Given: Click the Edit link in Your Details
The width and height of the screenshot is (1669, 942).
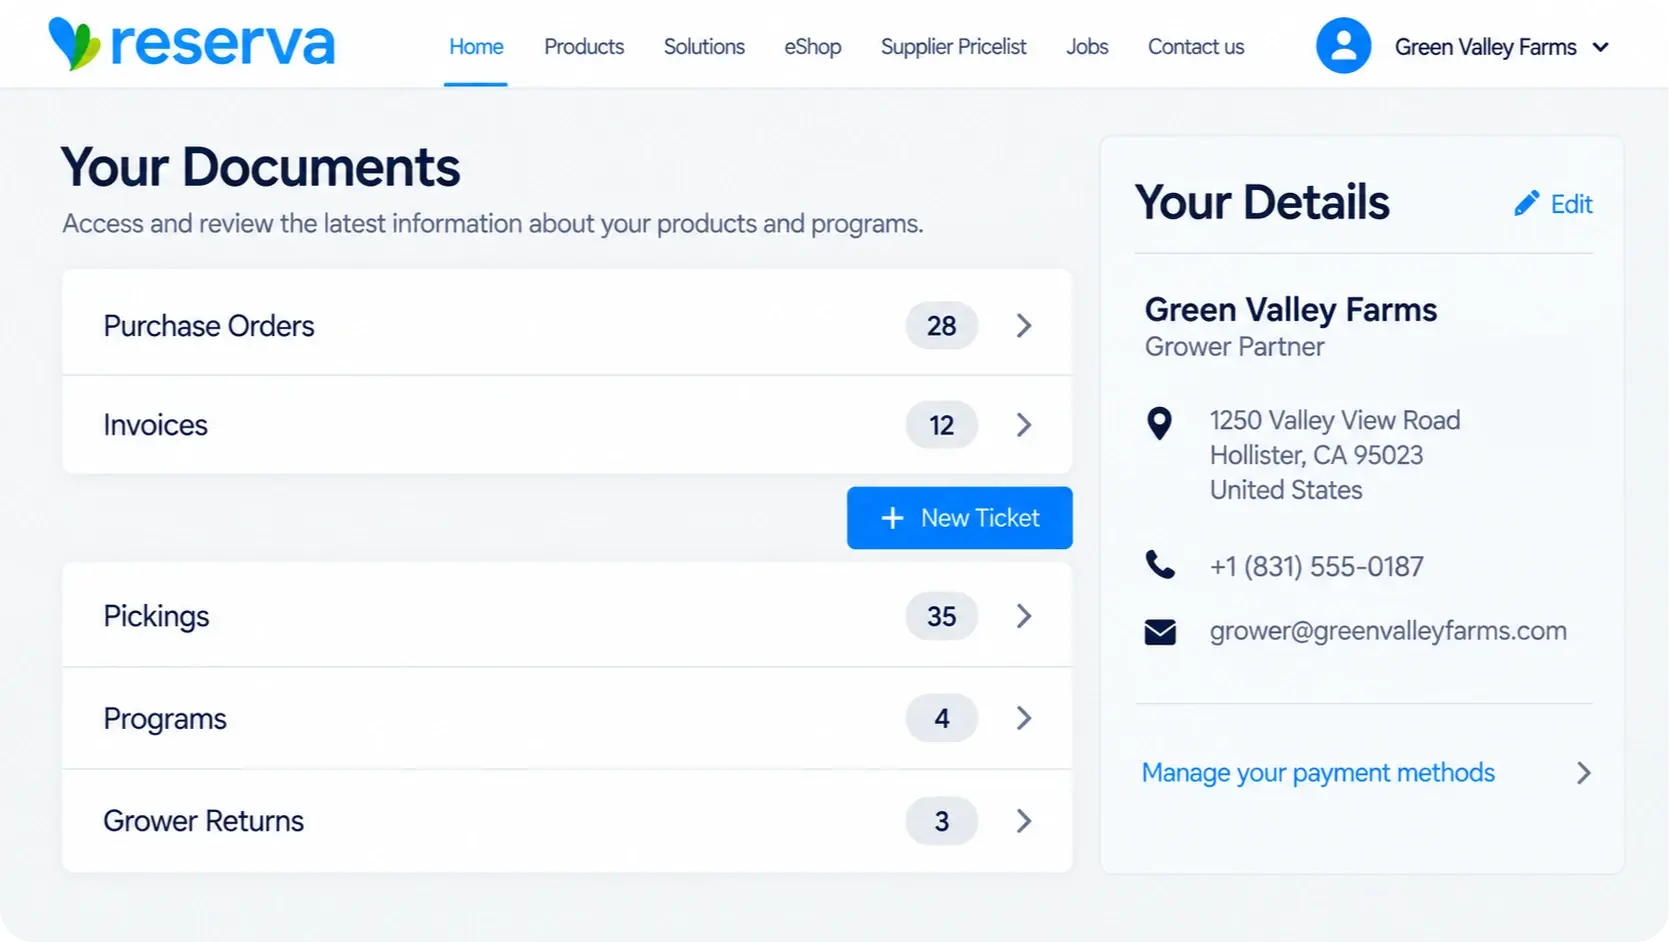Looking at the screenshot, I should point(1571,204).
